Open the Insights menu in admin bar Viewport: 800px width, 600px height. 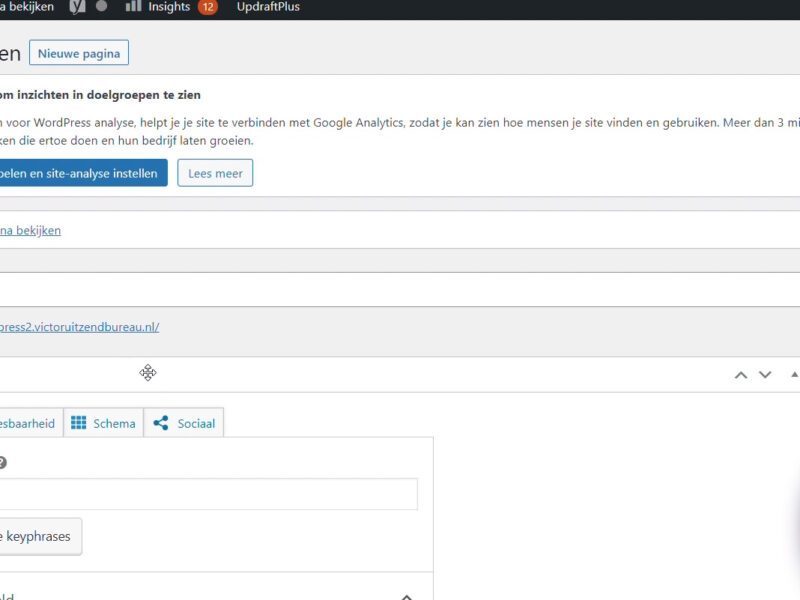[x=169, y=7]
